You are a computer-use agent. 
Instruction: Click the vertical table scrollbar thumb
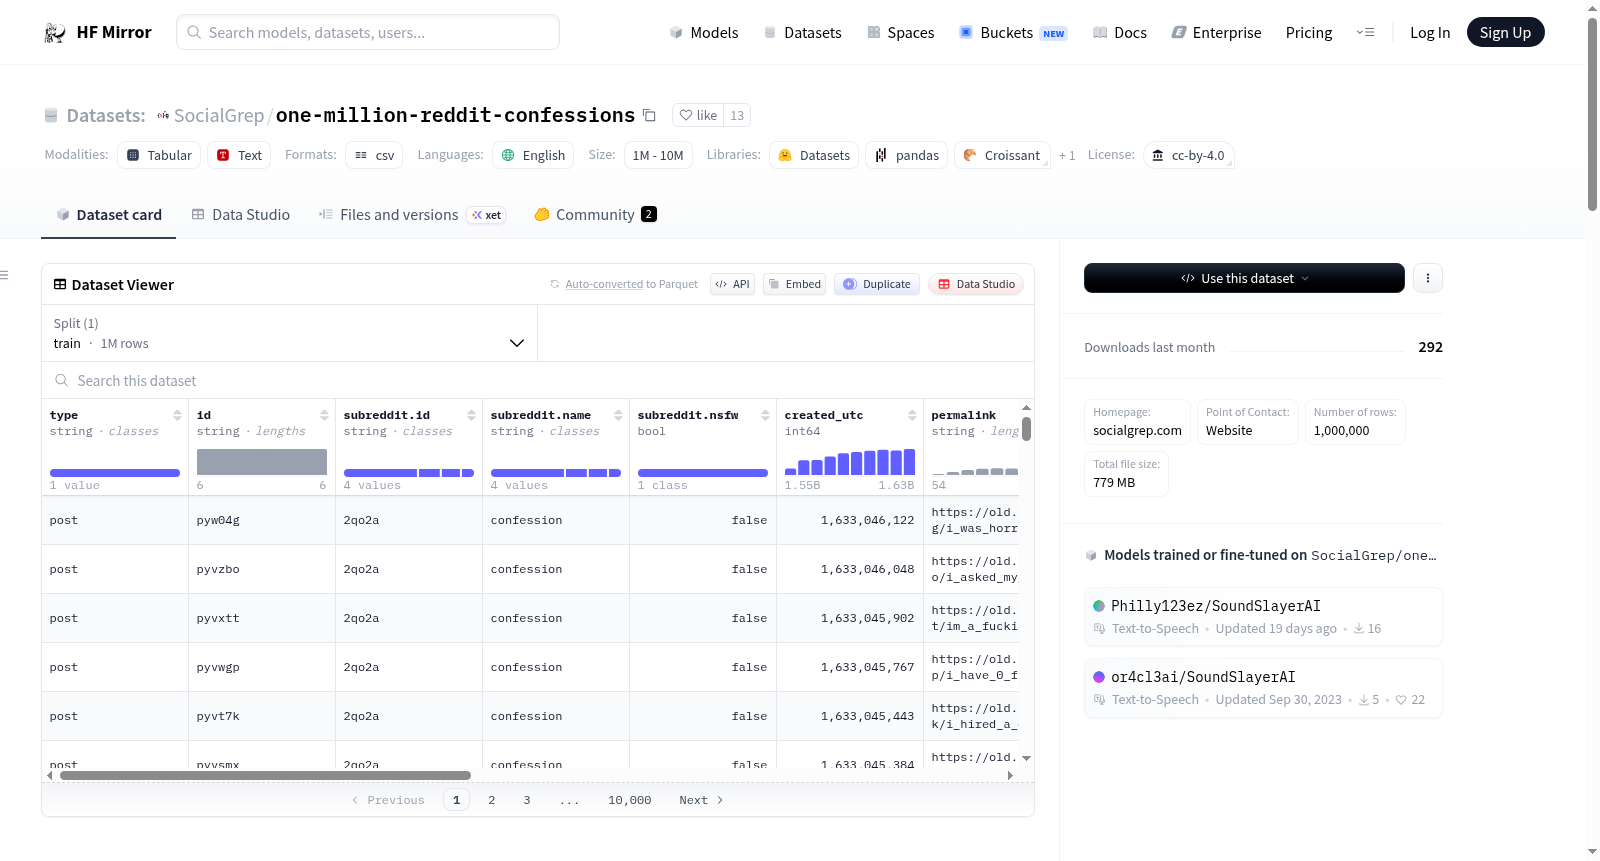[x=1026, y=429]
